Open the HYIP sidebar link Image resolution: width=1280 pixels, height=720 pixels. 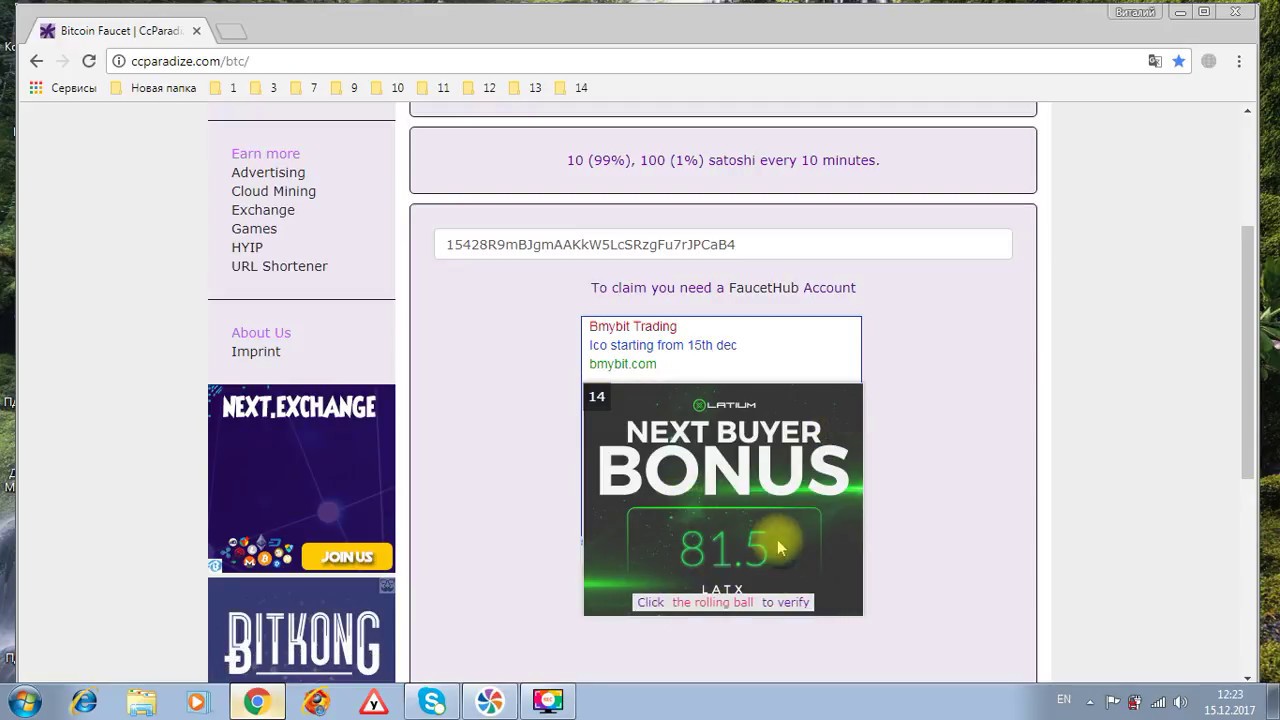tap(247, 247)
